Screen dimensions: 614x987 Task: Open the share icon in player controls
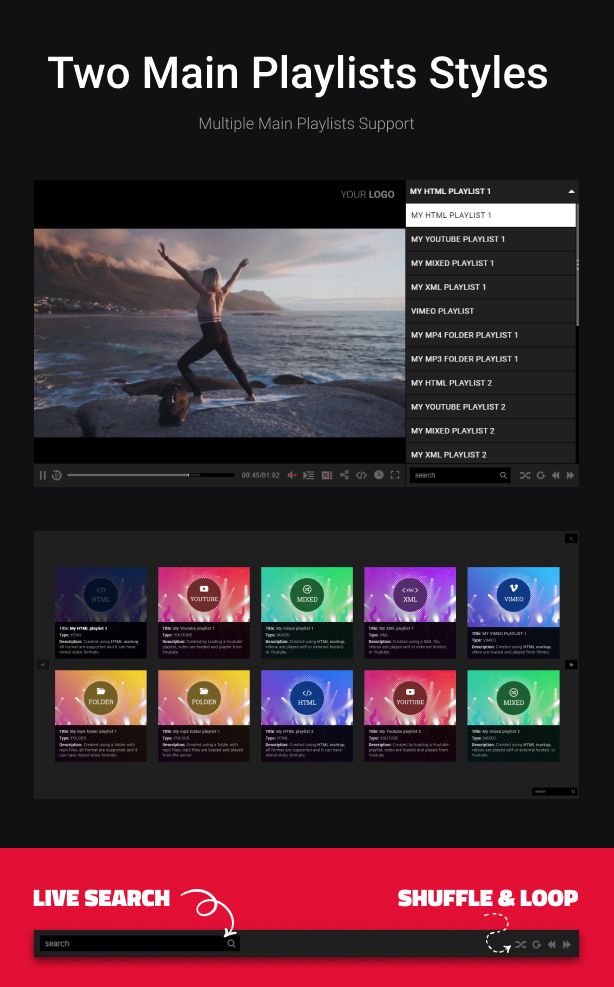tap(345, 475)
